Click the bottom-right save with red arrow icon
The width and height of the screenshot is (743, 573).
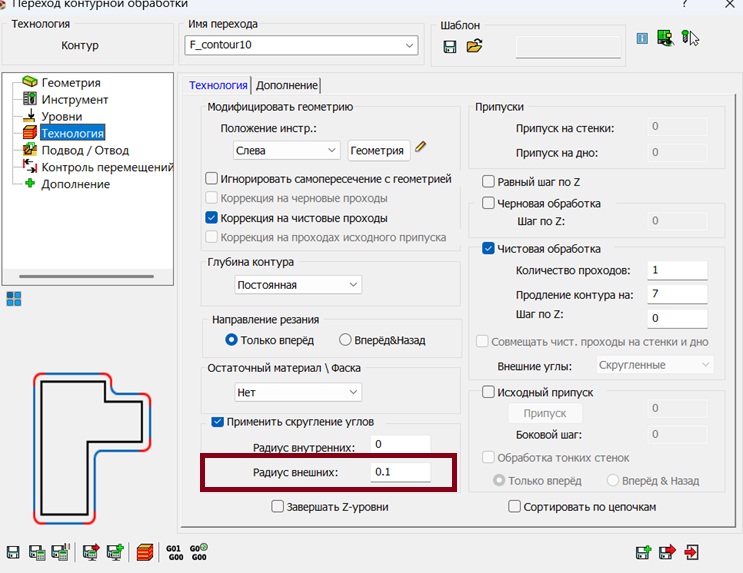(x=667, y=552)
